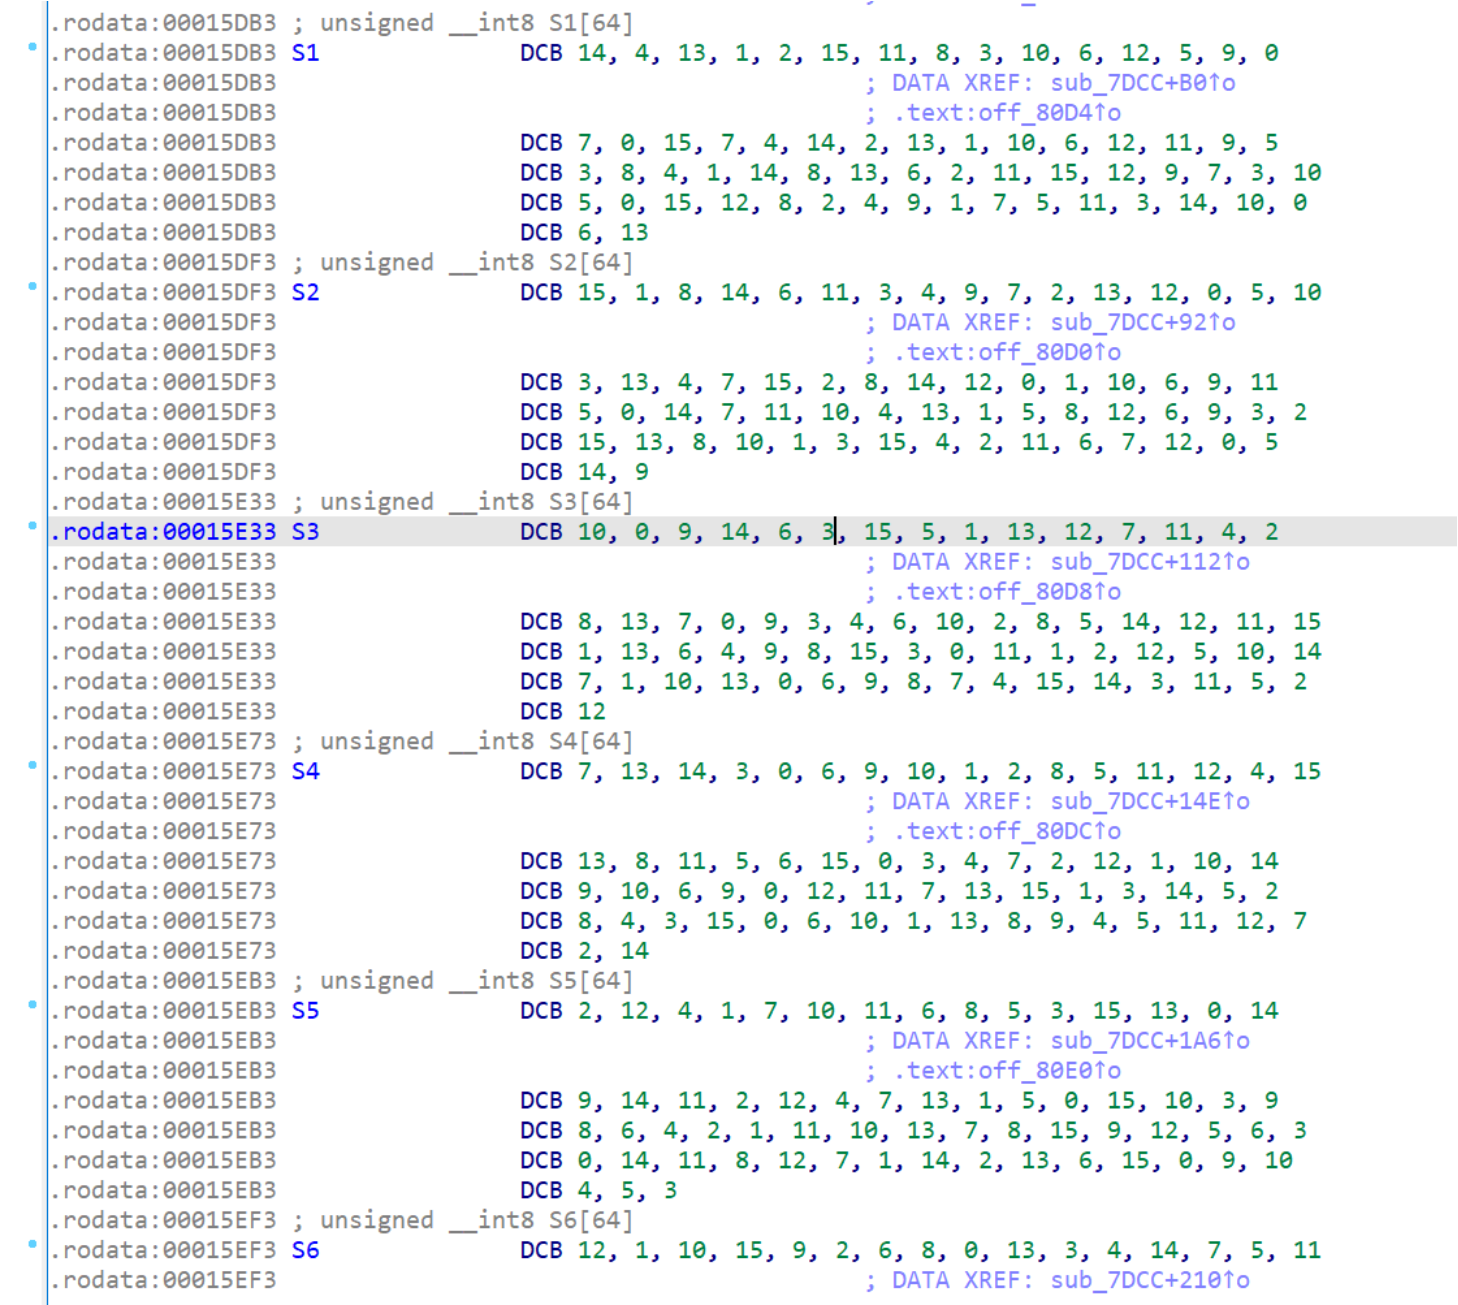Follow the sub_7DCC+1A6 xref for S5
Screen dimensions: 1458x1305
point(1149,1041)
